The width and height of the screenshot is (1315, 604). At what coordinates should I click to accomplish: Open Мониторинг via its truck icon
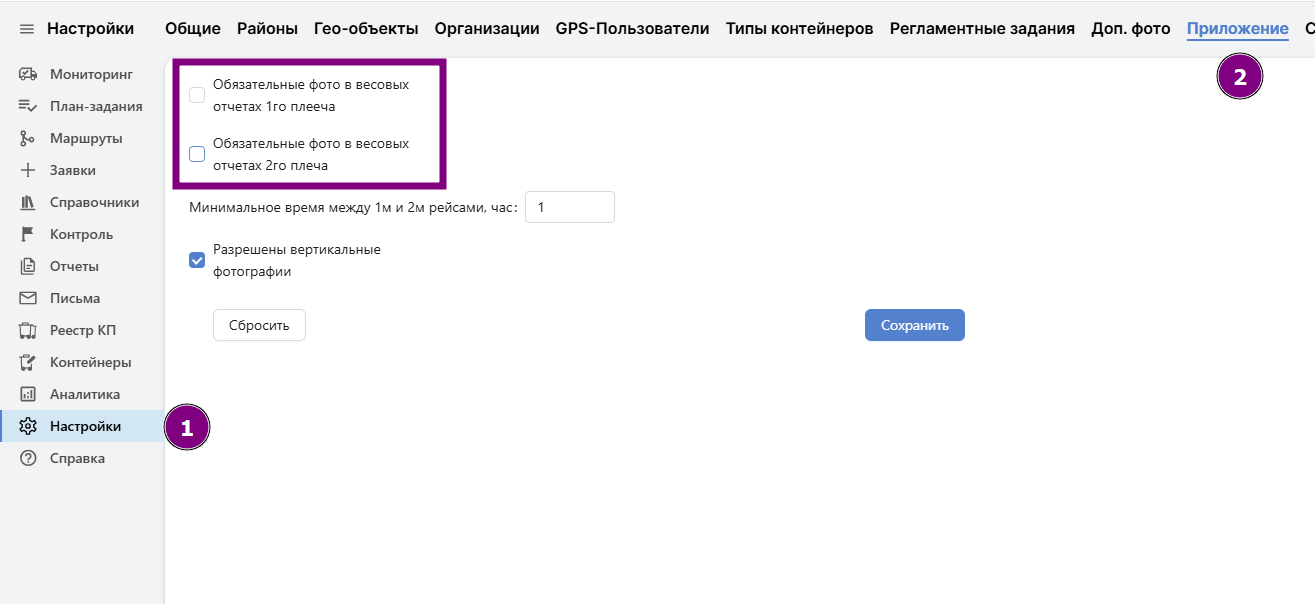28,74
